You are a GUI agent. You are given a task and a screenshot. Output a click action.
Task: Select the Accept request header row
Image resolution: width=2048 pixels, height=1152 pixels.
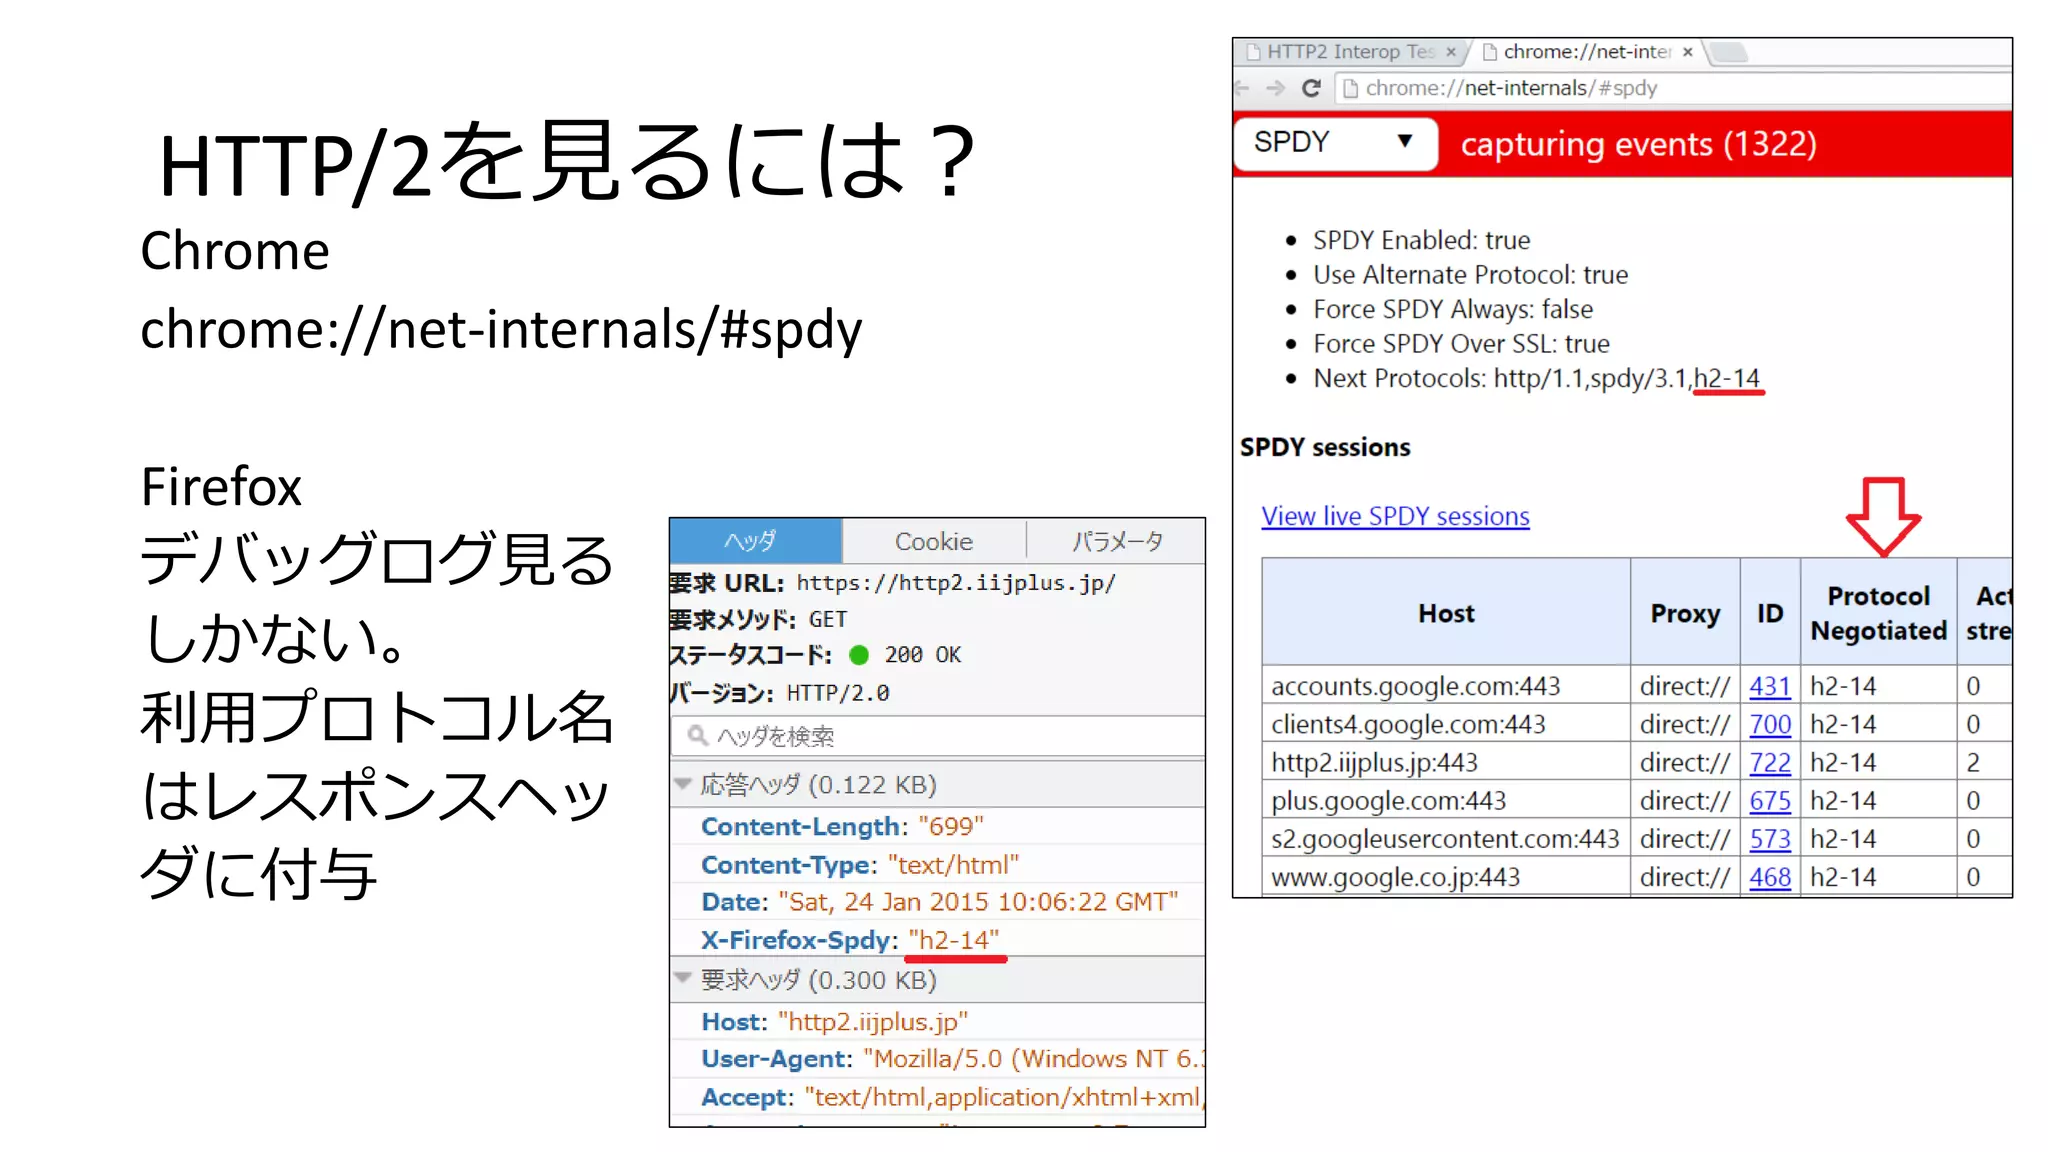937,1097
